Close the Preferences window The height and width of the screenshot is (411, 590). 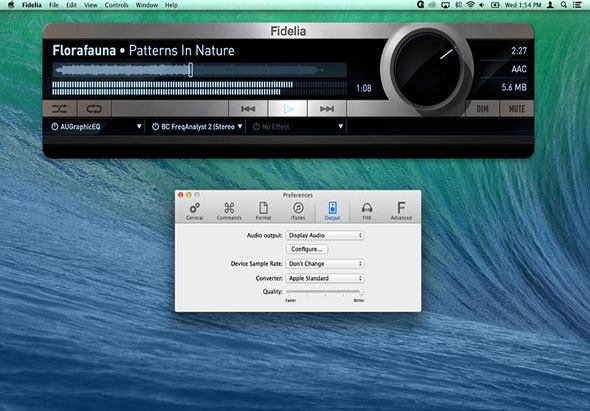(x=181, y=195)
